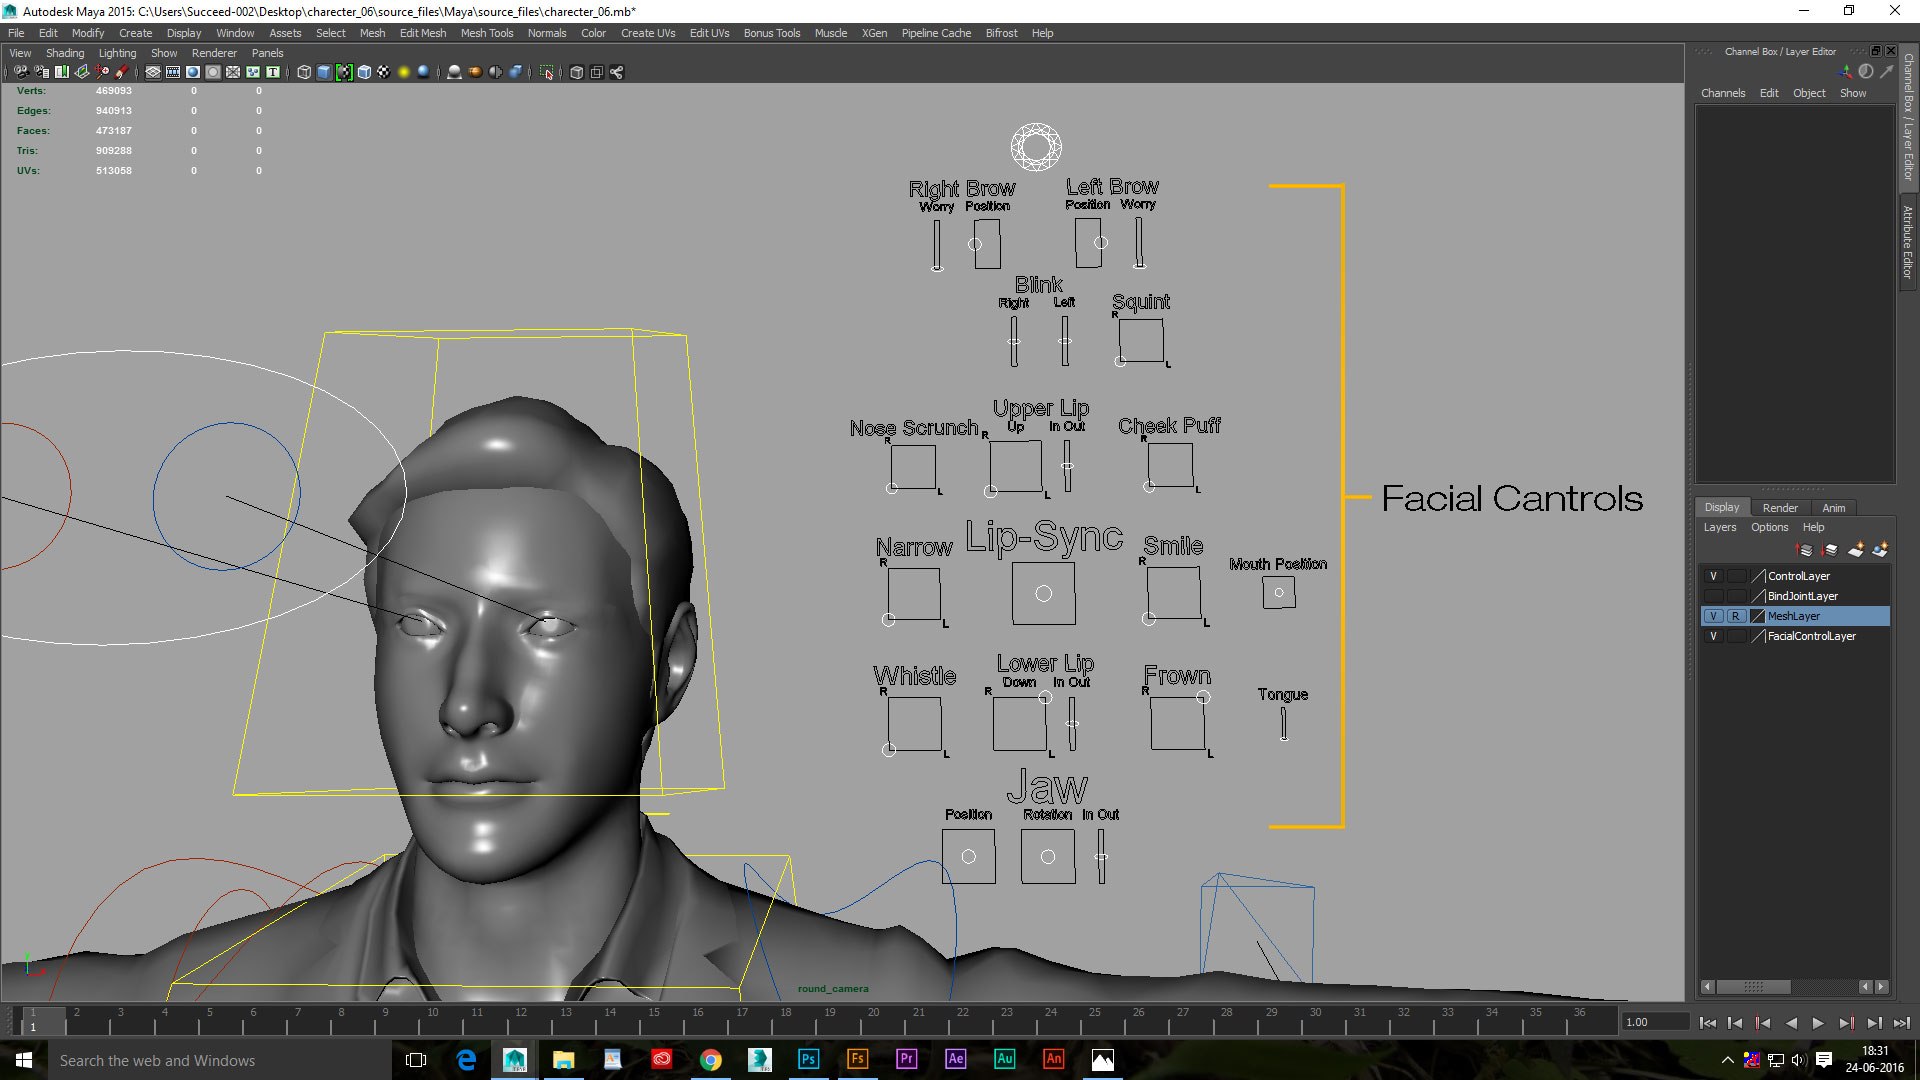Toggle ControlLayer display type box

[1736, 576]
